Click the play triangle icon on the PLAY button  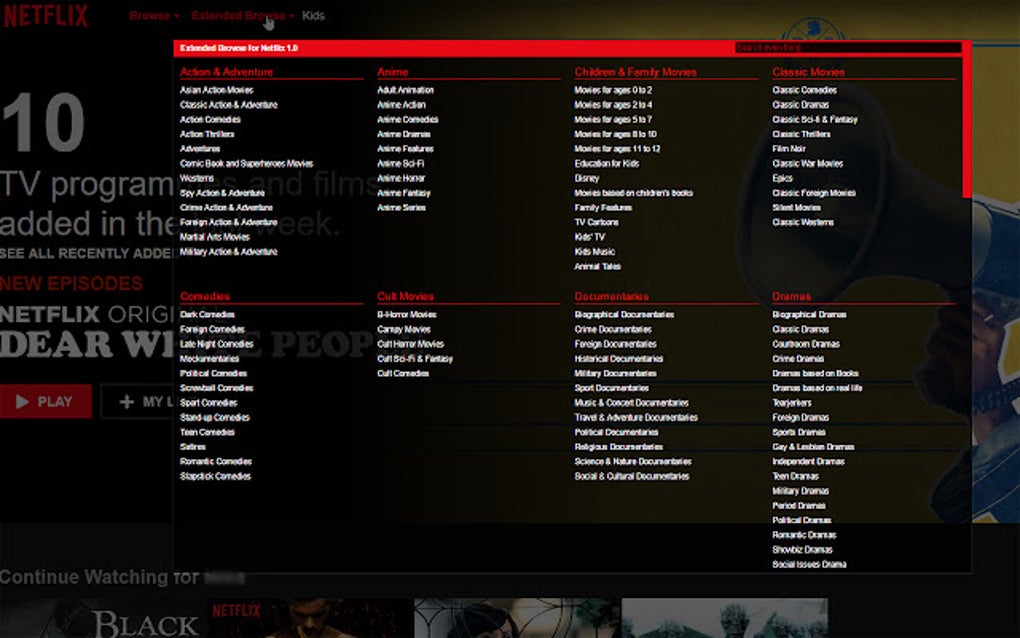point(21,399)
